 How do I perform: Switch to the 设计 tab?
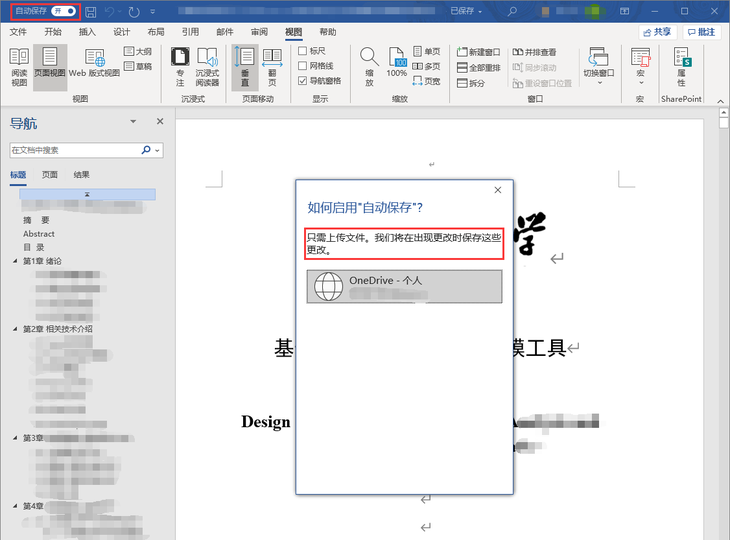[x=122, y=32]
